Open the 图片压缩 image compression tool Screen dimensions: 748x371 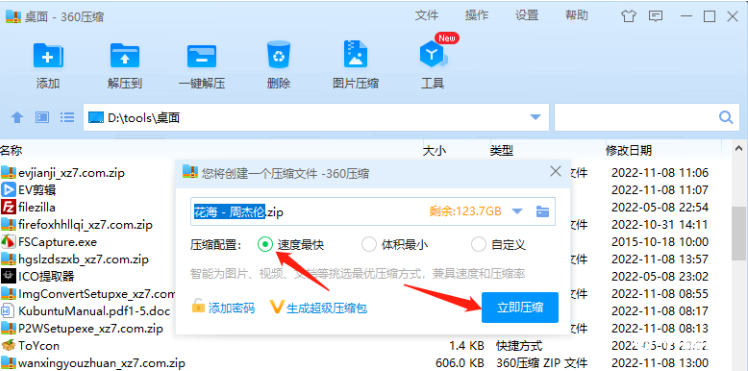(355, 55)
